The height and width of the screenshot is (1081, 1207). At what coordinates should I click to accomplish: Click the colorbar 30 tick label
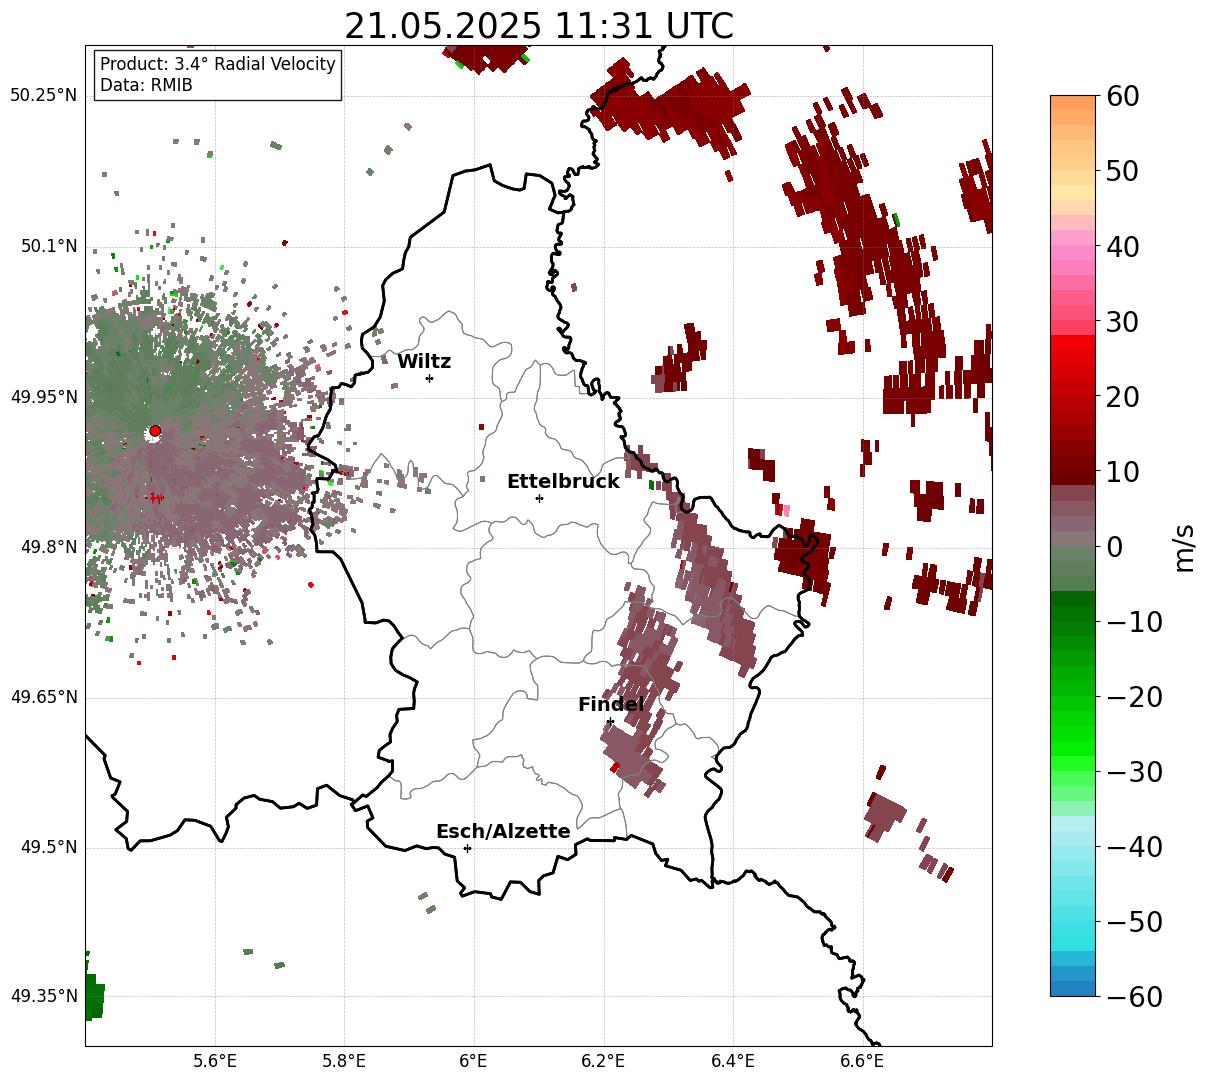tap(1121, 322)
